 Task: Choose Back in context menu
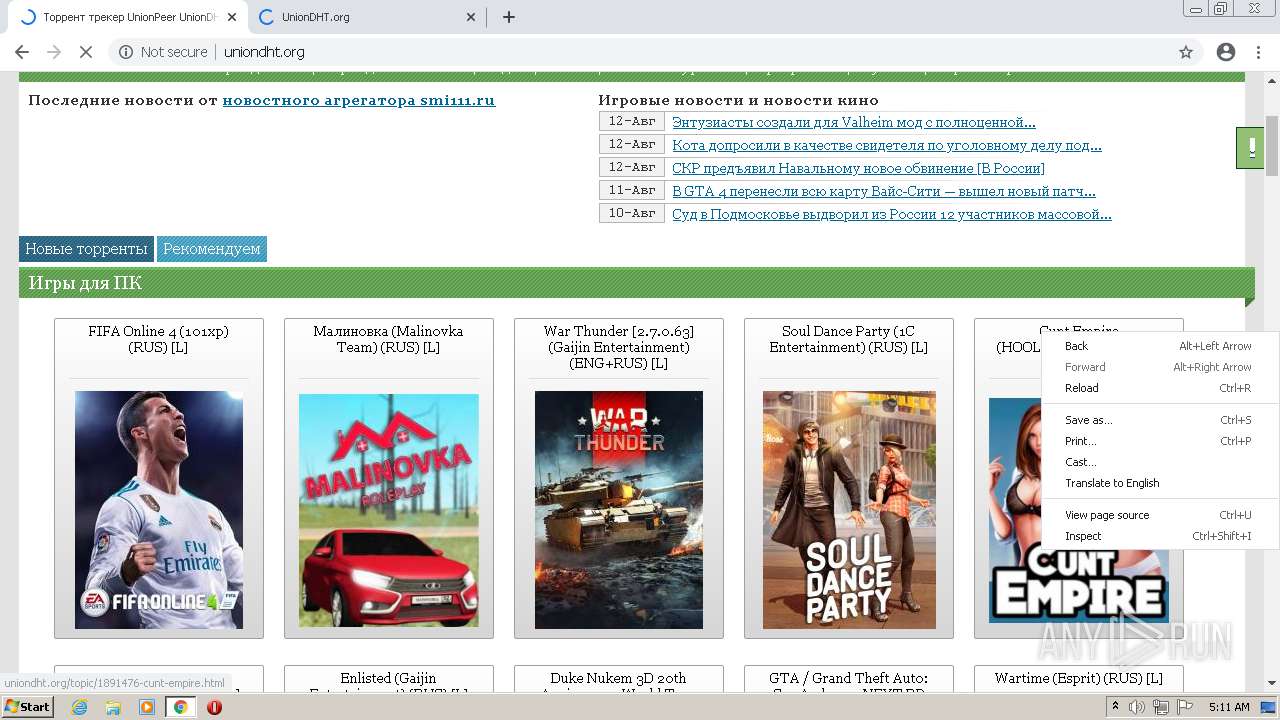(1159, 346)
